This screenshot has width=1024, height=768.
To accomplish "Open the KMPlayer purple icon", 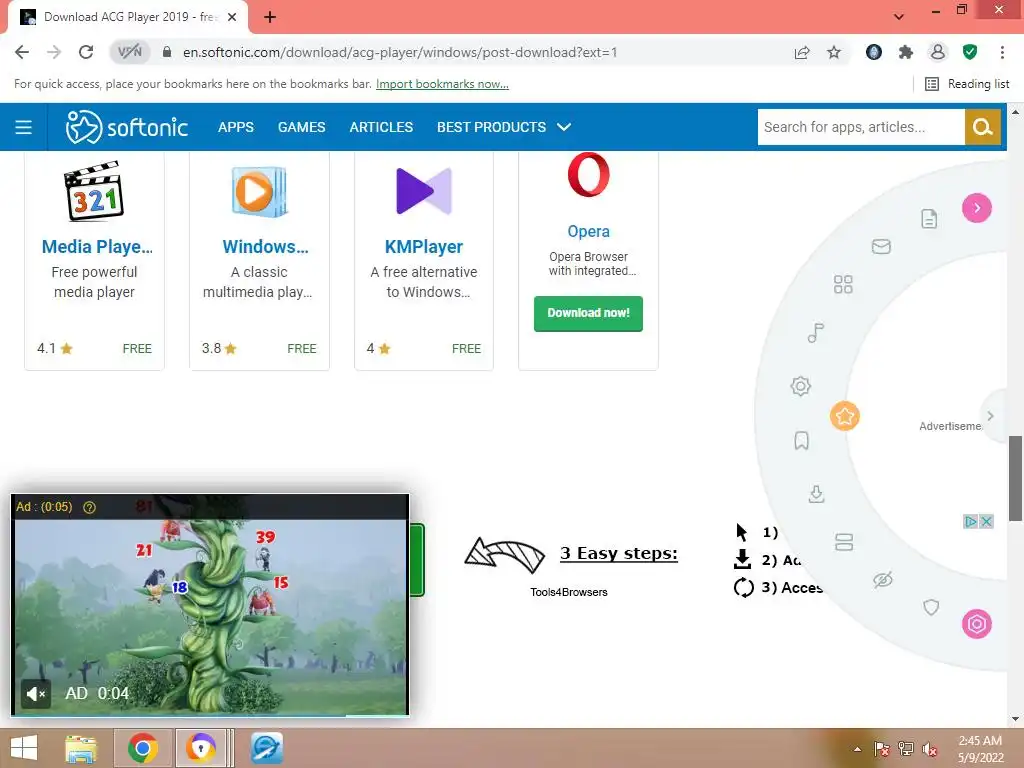I will pos(424,191).
